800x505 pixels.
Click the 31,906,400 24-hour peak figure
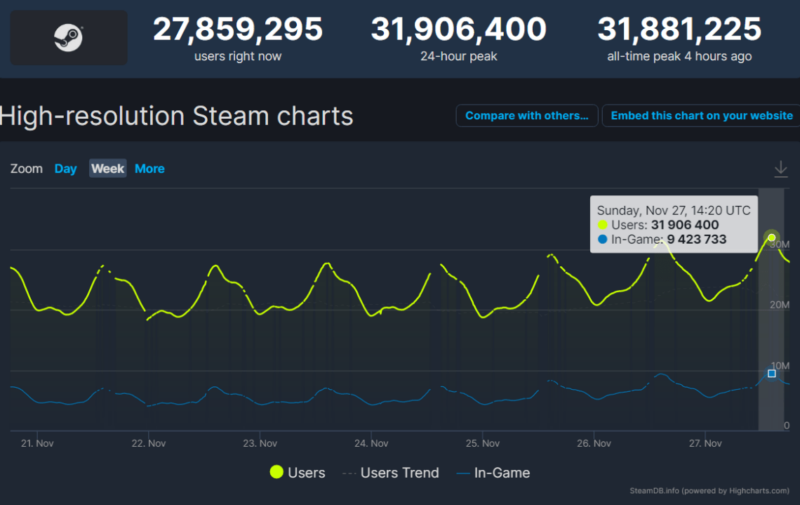(458, 29)
